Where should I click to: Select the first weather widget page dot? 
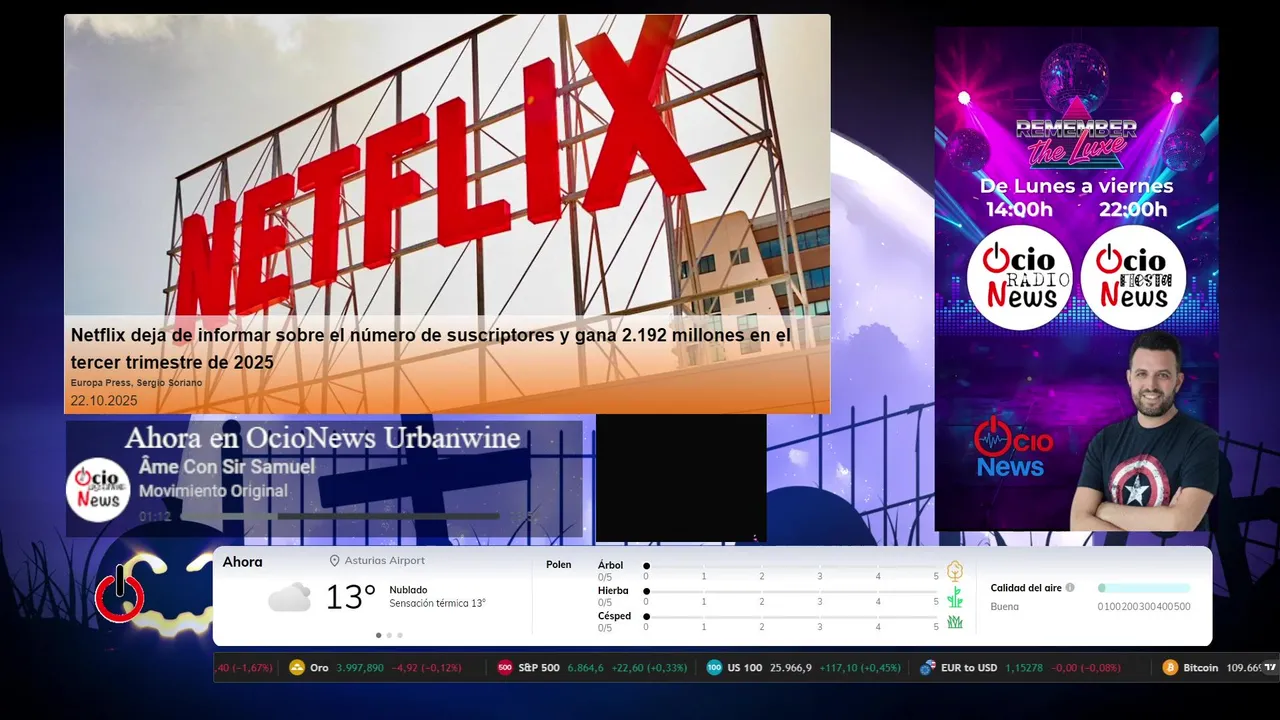[x=378, y=635]
